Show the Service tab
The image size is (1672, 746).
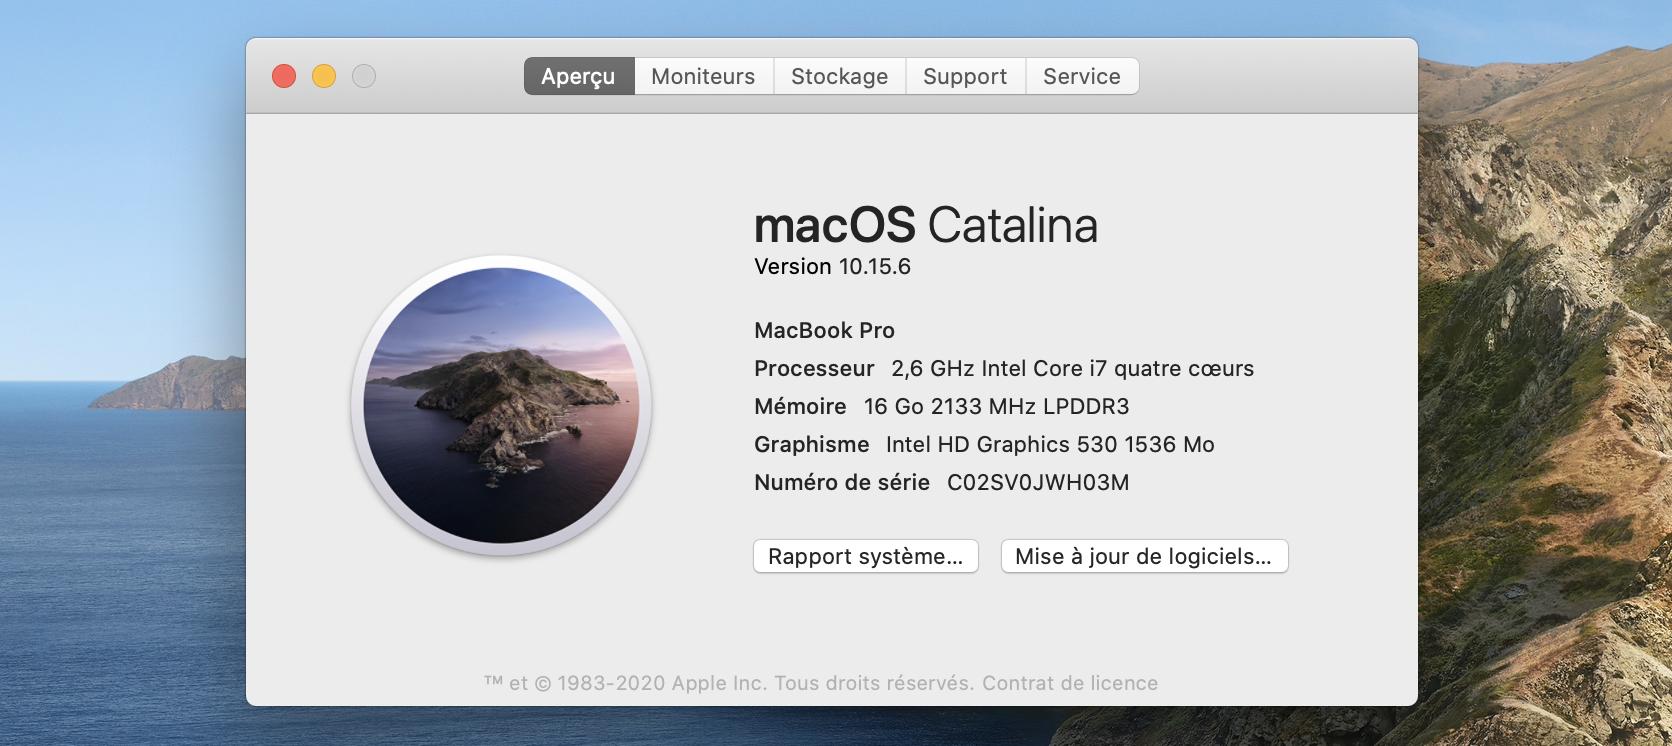point(1081,76)
